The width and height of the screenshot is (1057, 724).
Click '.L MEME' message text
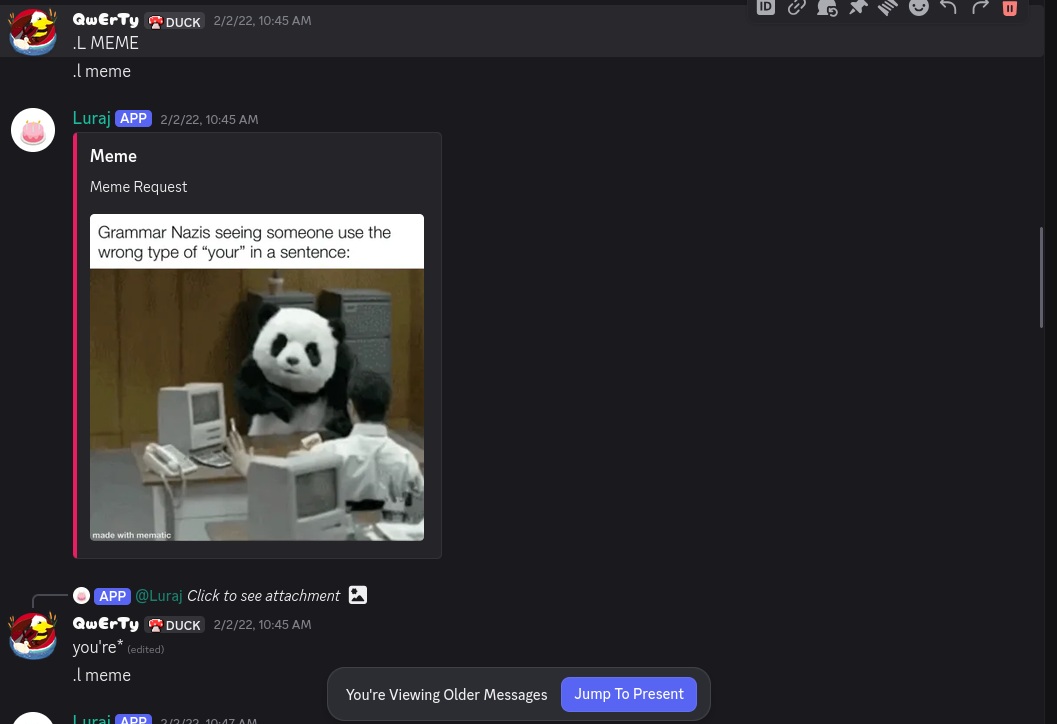(106, 43)
